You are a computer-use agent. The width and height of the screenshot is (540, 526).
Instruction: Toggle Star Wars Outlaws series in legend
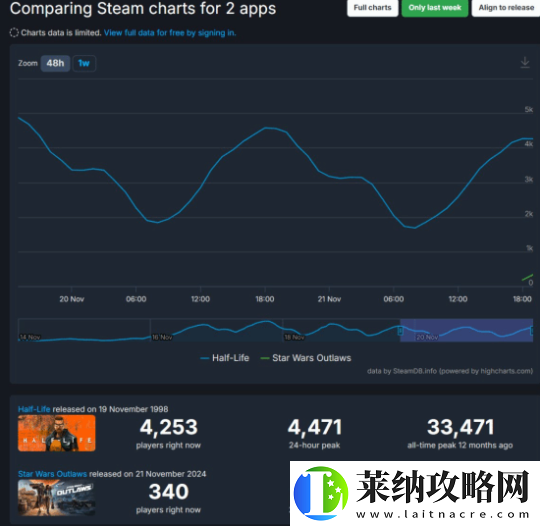pos(306,358)
